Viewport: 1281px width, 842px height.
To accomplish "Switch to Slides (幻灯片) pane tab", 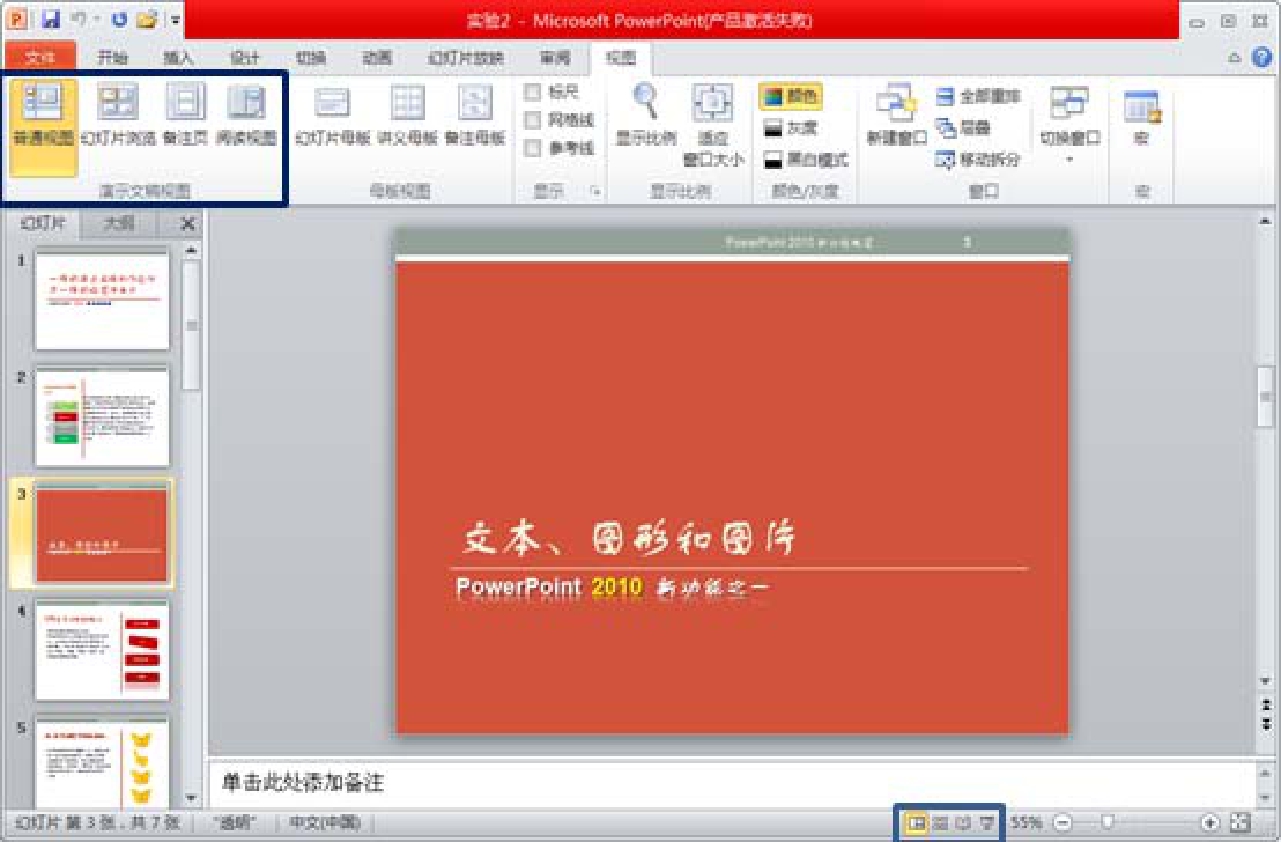I will [x=43, y=223].
